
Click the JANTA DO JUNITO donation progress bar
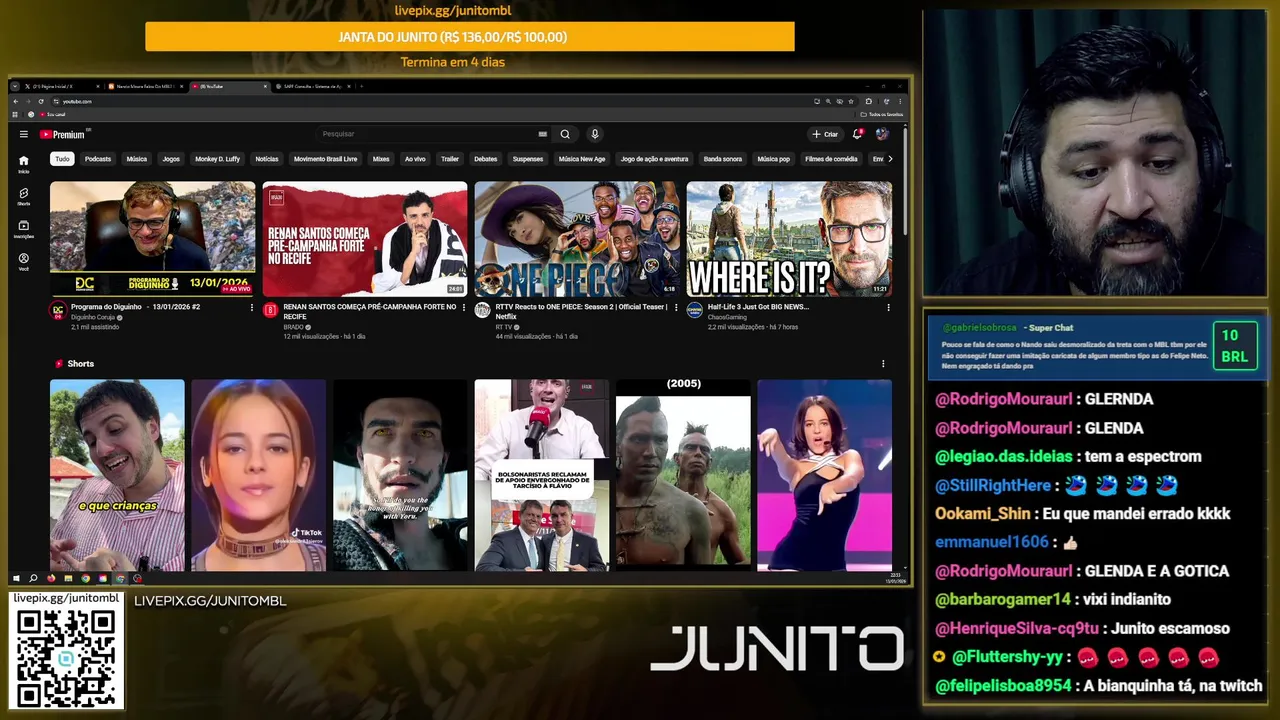470,37
